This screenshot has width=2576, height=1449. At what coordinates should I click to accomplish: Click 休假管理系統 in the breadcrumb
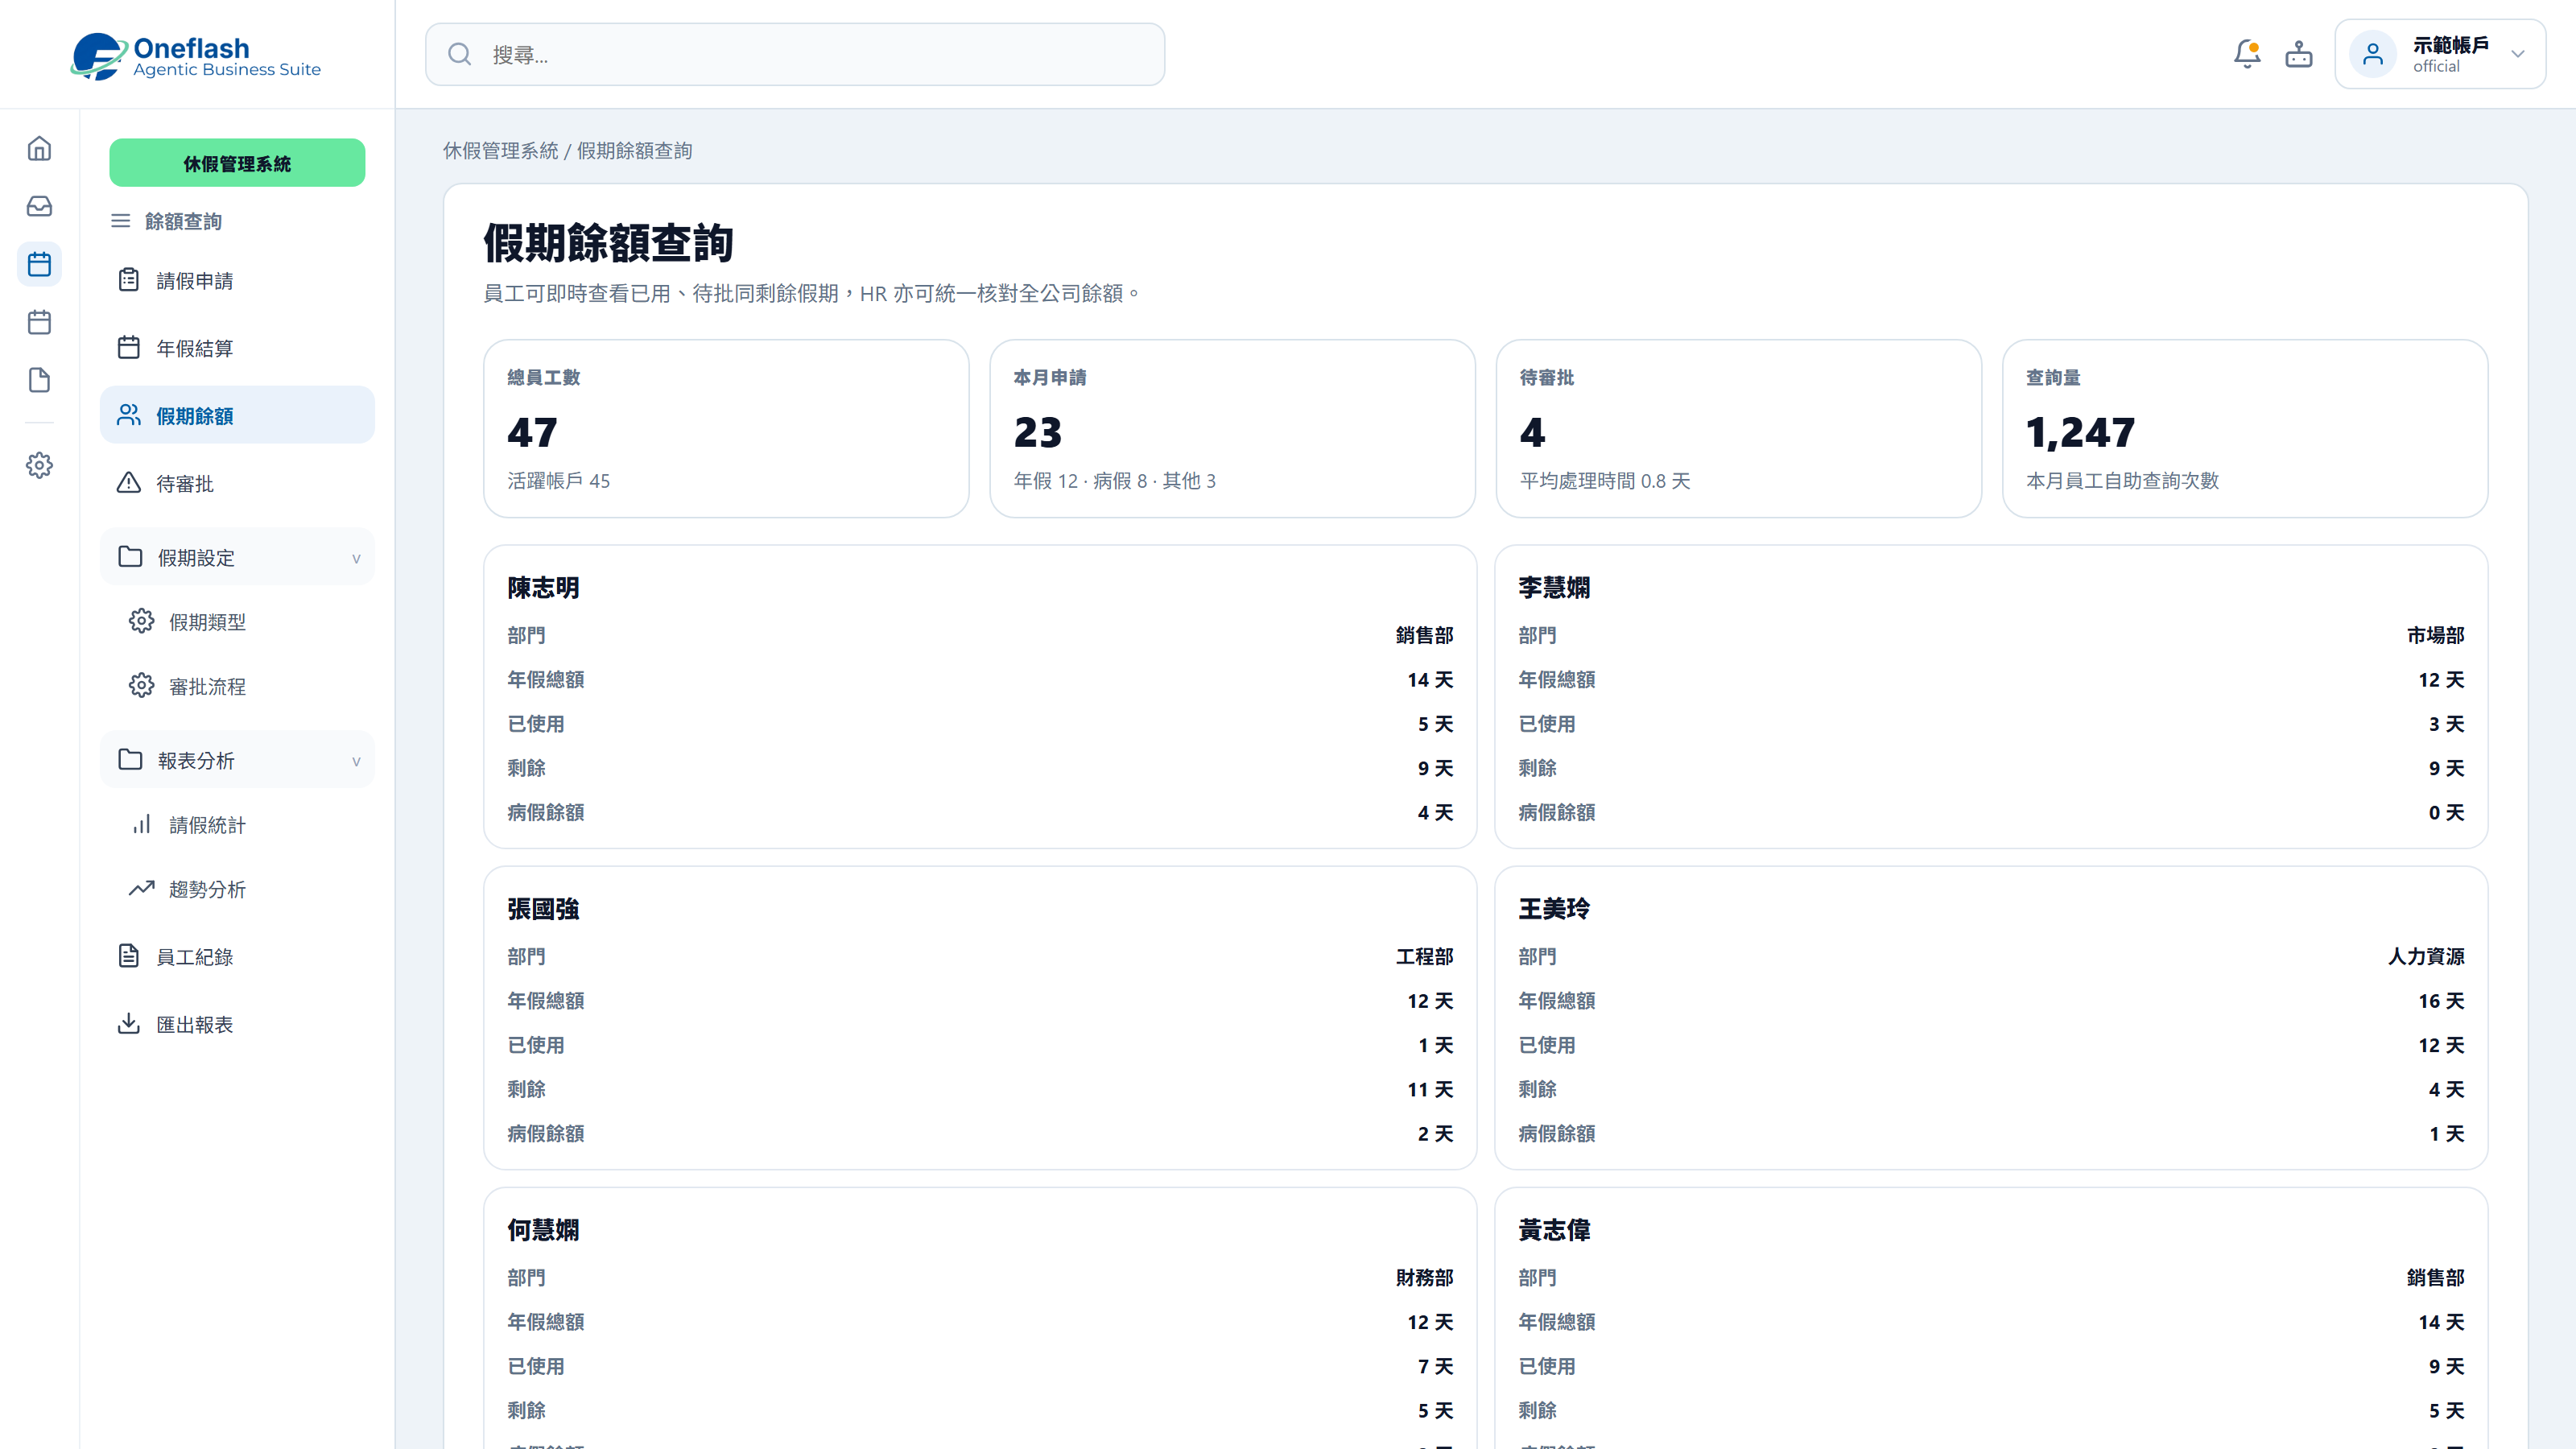[x=500, y=150]
